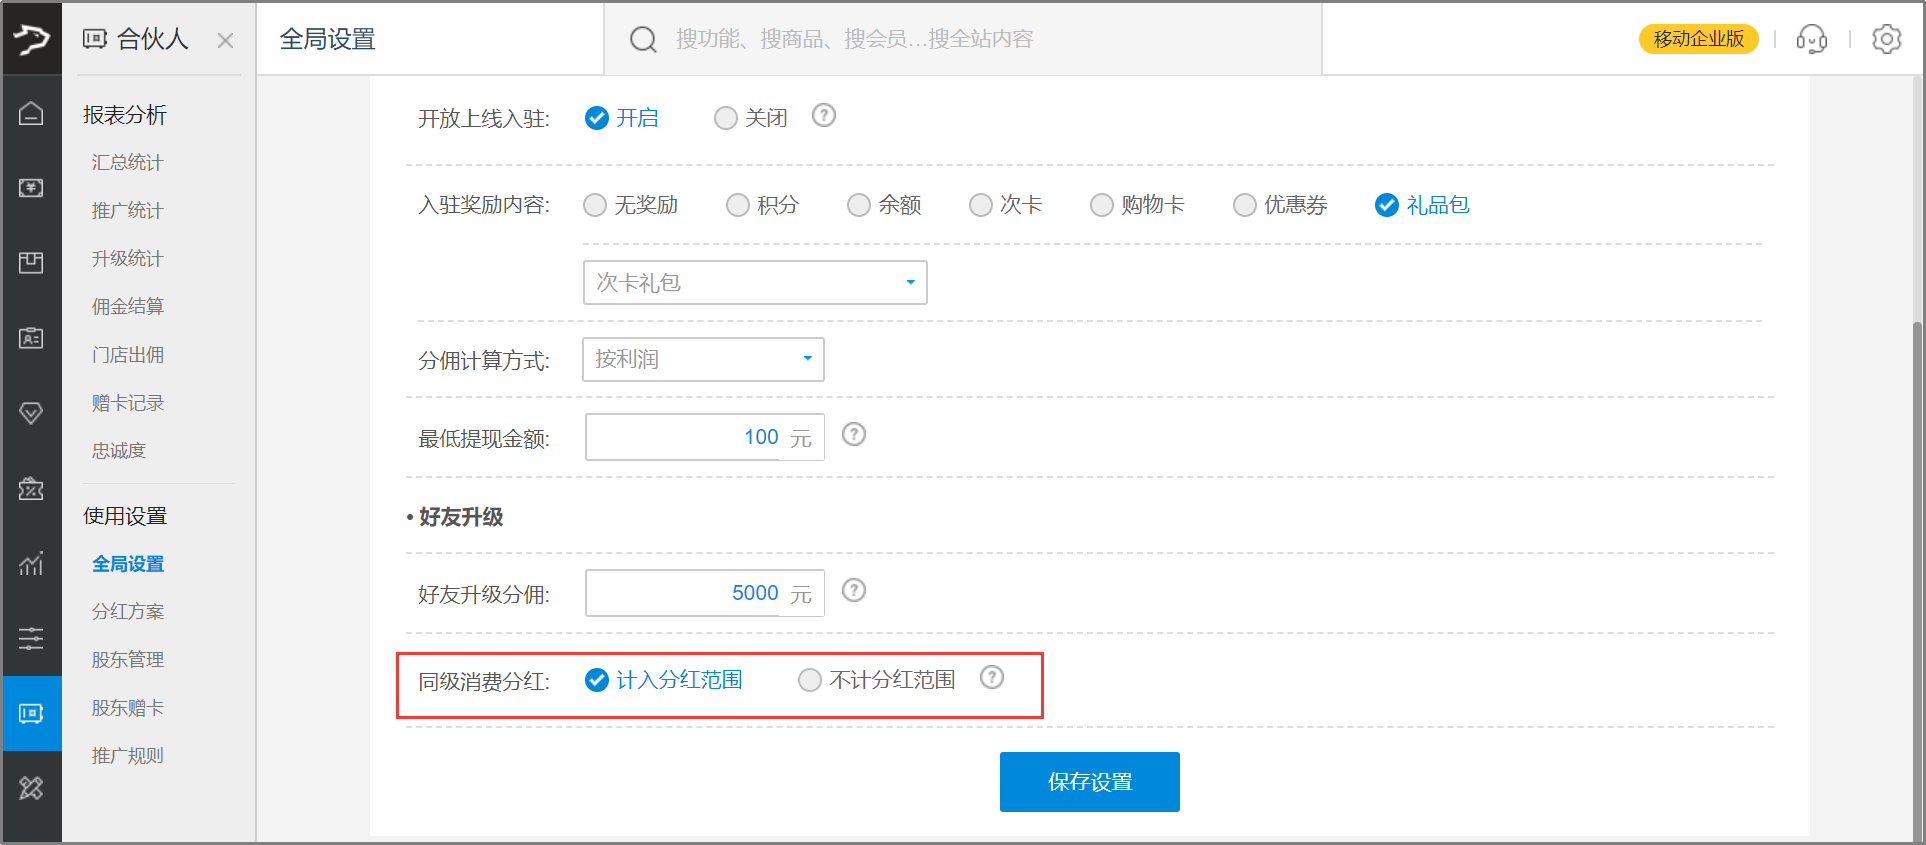Click the home icon in left sidebar
Image resolution: width=1926 pixels, height=845 pixels.
(31, 113)
